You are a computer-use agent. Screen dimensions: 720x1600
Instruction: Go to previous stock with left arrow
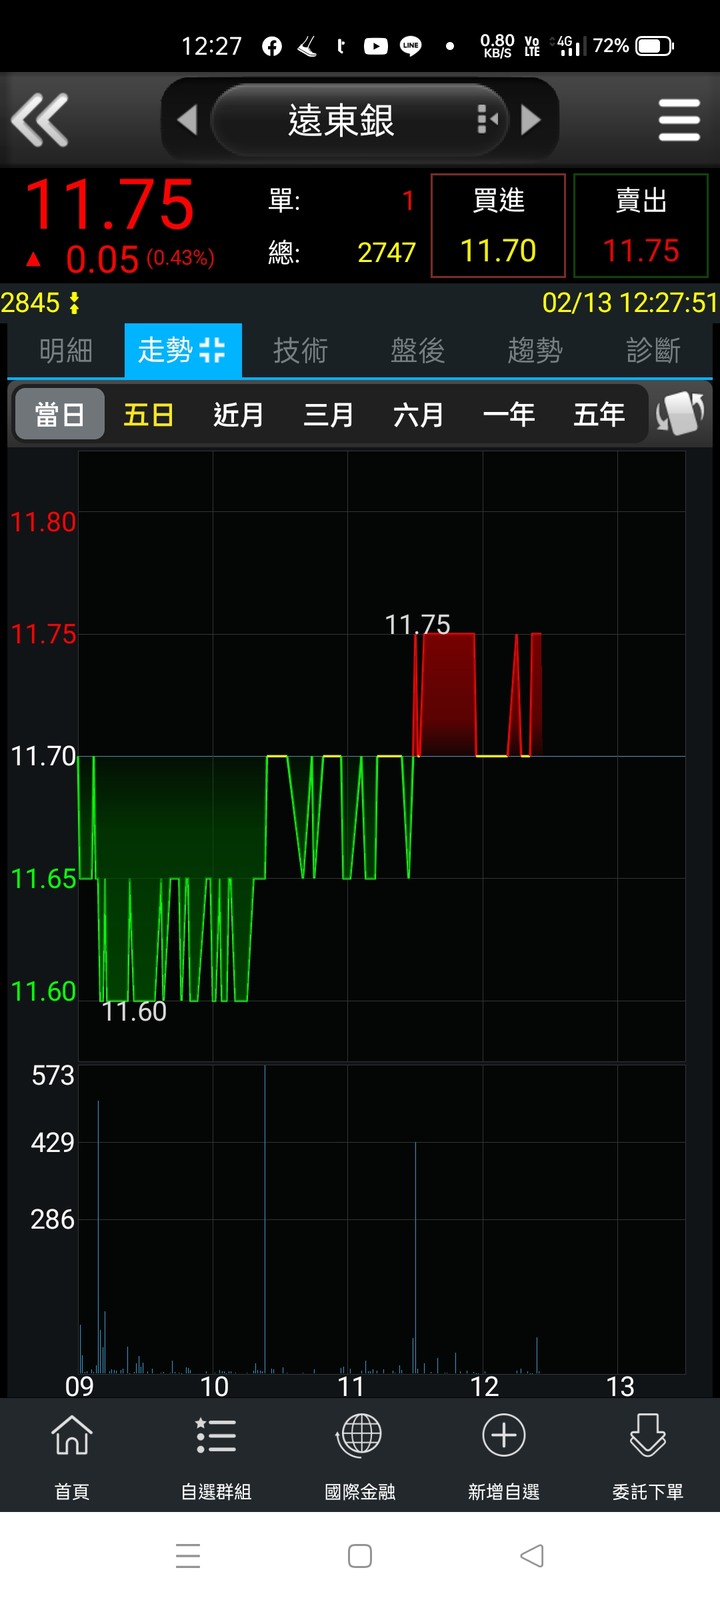point(187,120)
